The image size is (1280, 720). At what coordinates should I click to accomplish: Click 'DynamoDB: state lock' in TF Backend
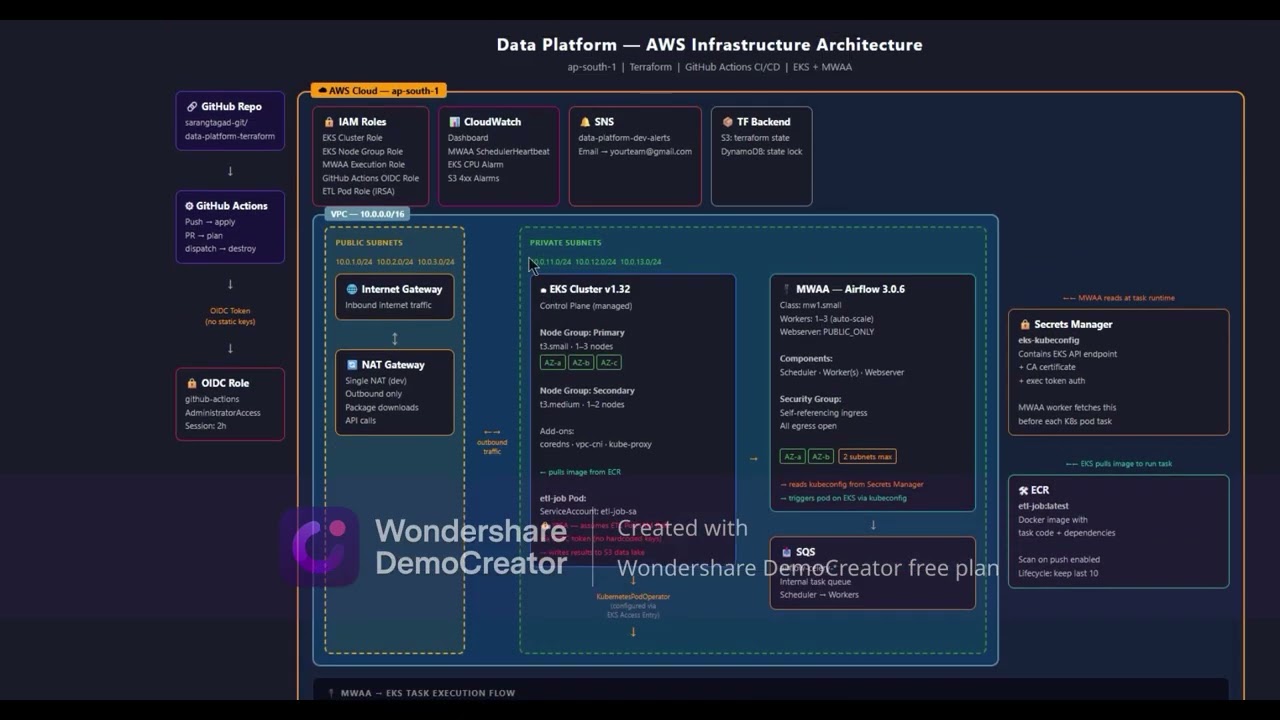pyautogui.click(x=762, y=151)
